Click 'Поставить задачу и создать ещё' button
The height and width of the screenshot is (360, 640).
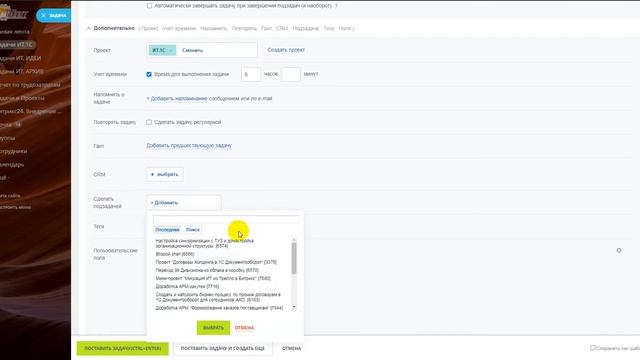click(x=222, y=349)
